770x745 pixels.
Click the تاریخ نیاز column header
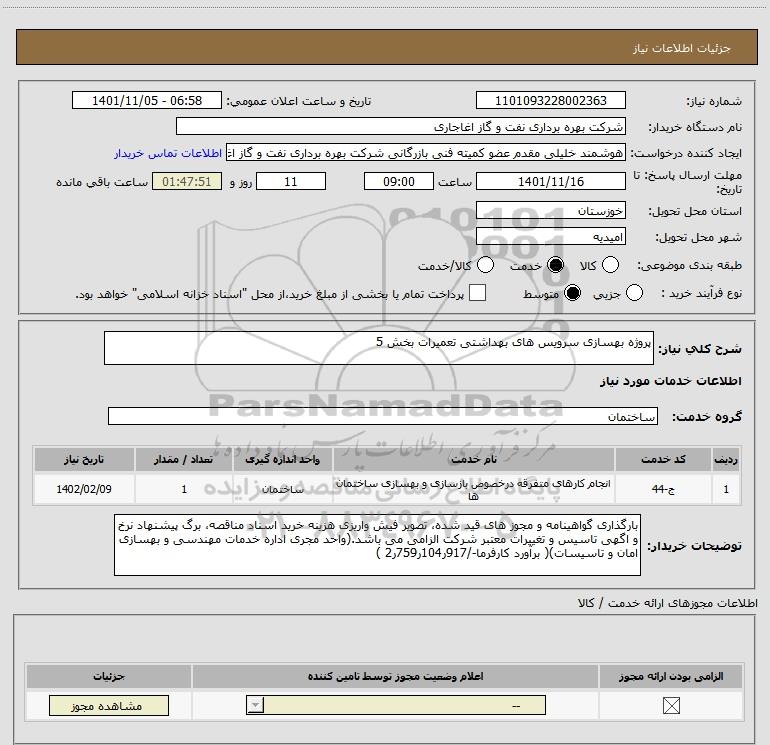[84, 459]
